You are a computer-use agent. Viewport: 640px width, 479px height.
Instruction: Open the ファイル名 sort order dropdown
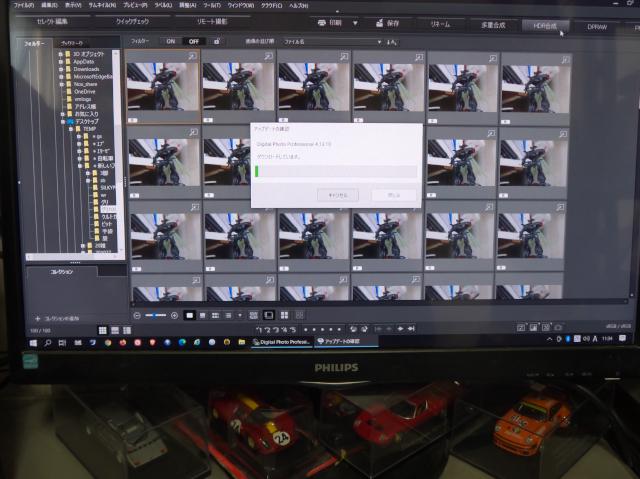click(x=332, y=42)
